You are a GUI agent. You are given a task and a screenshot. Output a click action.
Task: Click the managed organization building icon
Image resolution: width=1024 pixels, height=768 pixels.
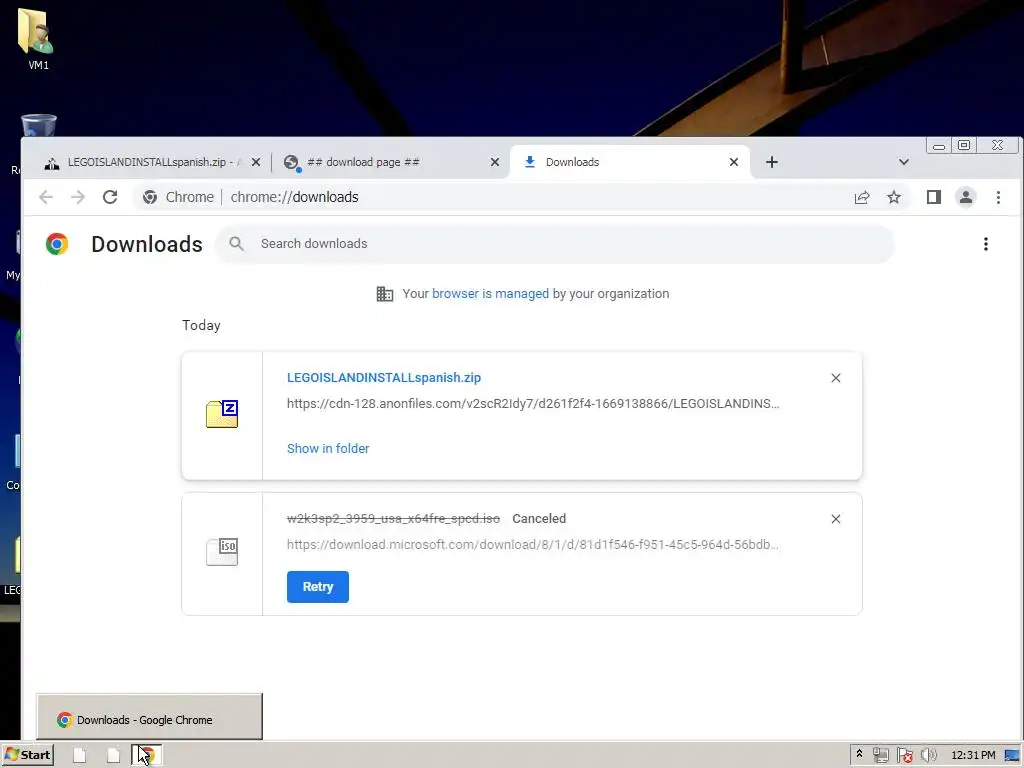(x=385, y=294)
